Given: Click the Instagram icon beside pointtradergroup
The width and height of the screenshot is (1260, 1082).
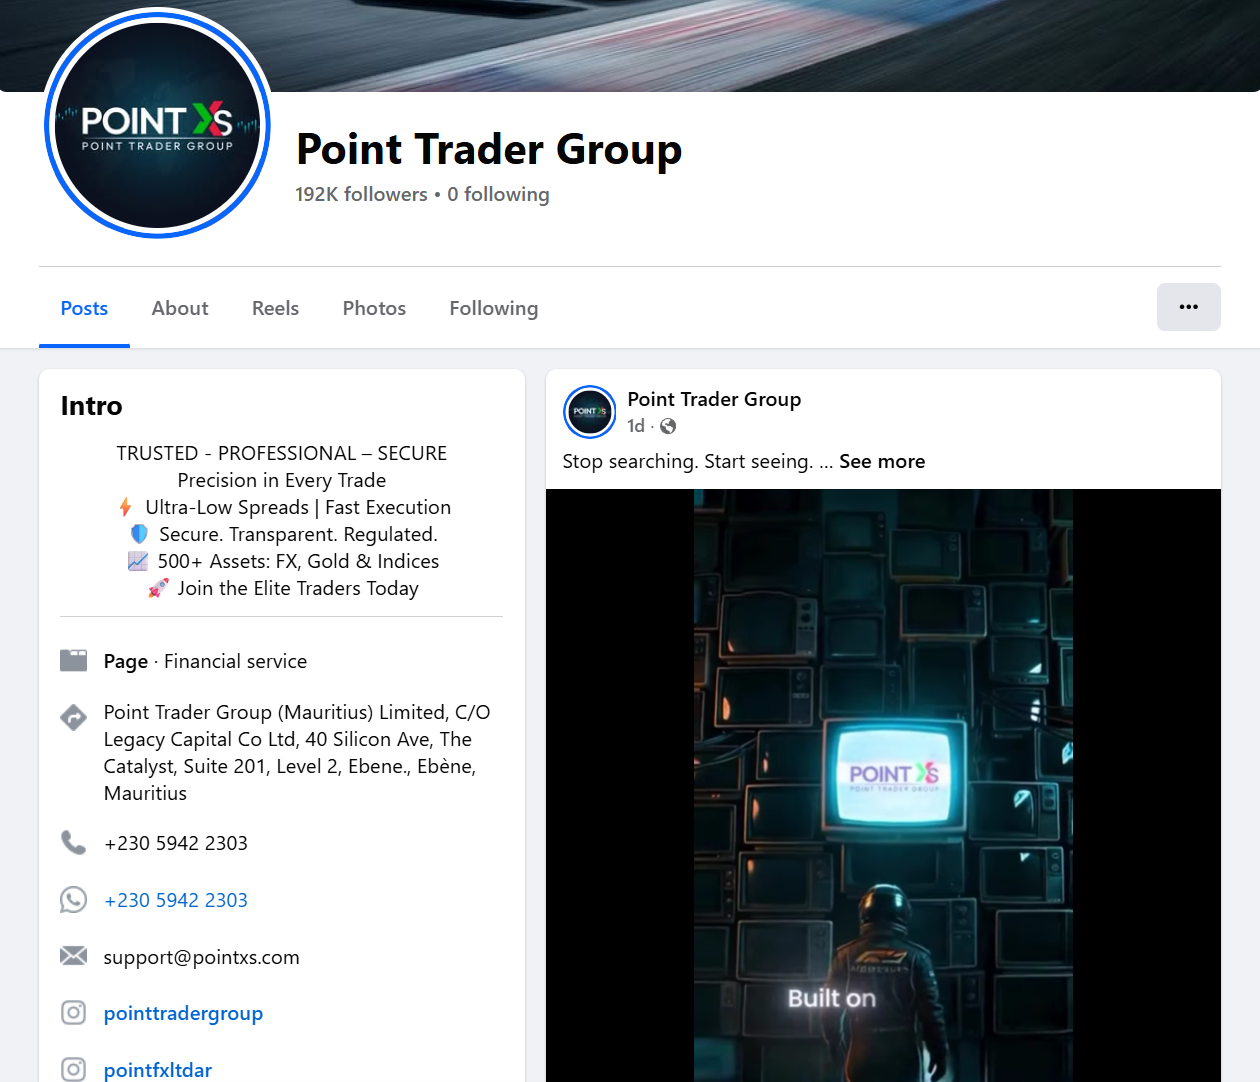Looking at the screenshot, I should pos(73,1013).
